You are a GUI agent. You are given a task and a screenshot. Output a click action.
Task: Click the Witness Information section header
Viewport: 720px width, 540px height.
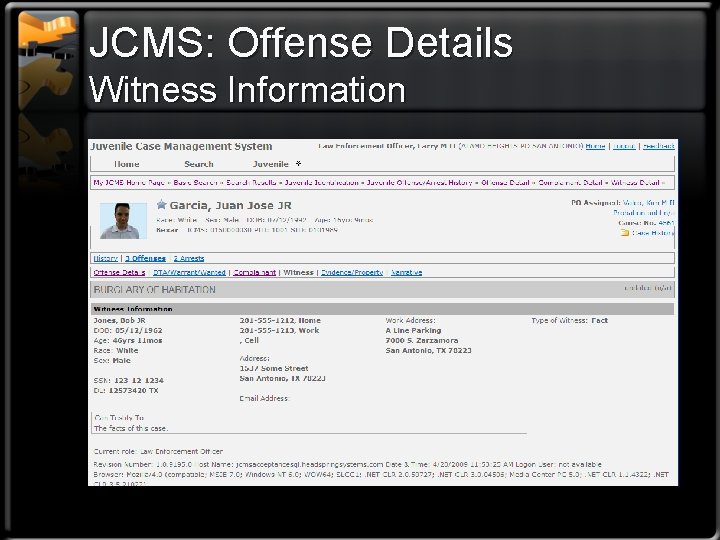(382, 309)
